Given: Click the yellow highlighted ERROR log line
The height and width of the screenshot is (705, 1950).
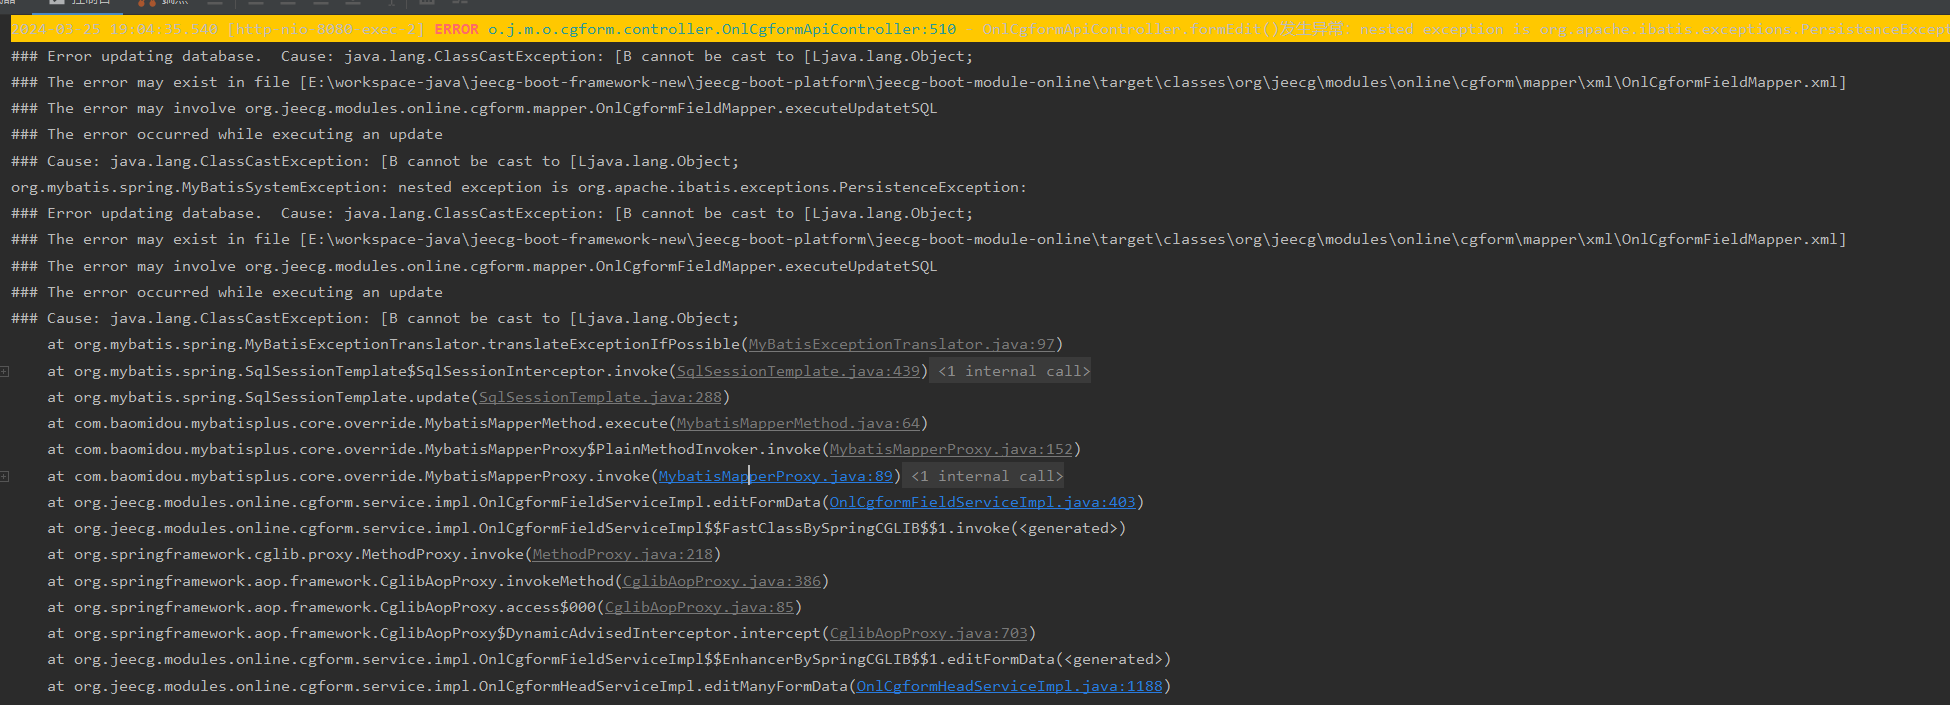Looking at the screenshot, I should pyautogui.click(x=700, y=29).
